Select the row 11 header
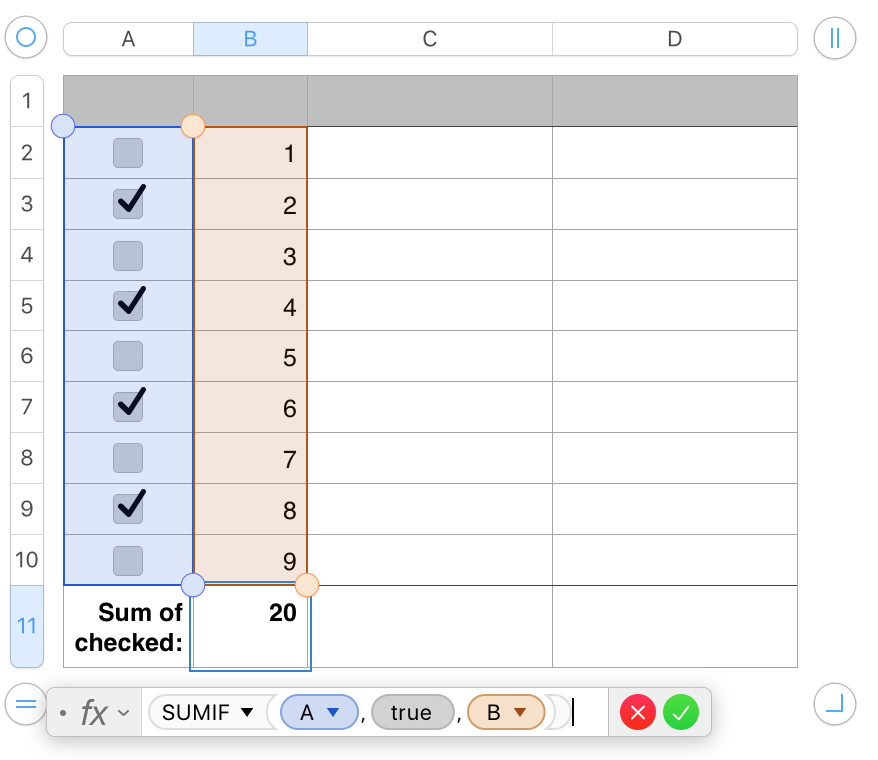 pyautogui.click(x=27, y=626)
